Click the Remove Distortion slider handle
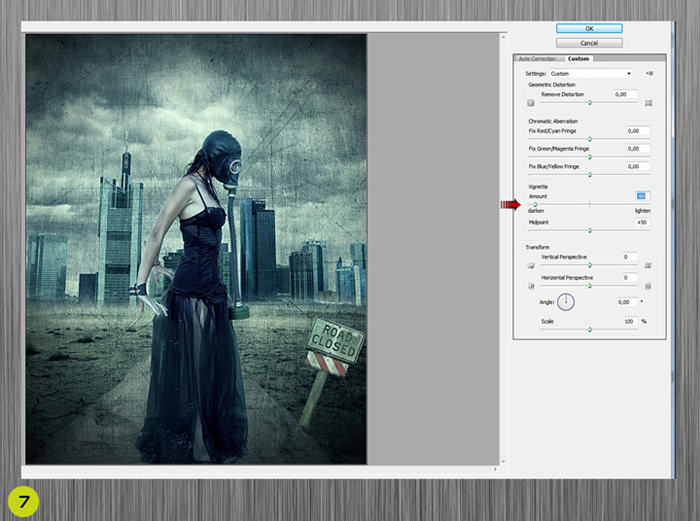Image resolution: width=700 pixels, height=521 pixels. point(589,102)
